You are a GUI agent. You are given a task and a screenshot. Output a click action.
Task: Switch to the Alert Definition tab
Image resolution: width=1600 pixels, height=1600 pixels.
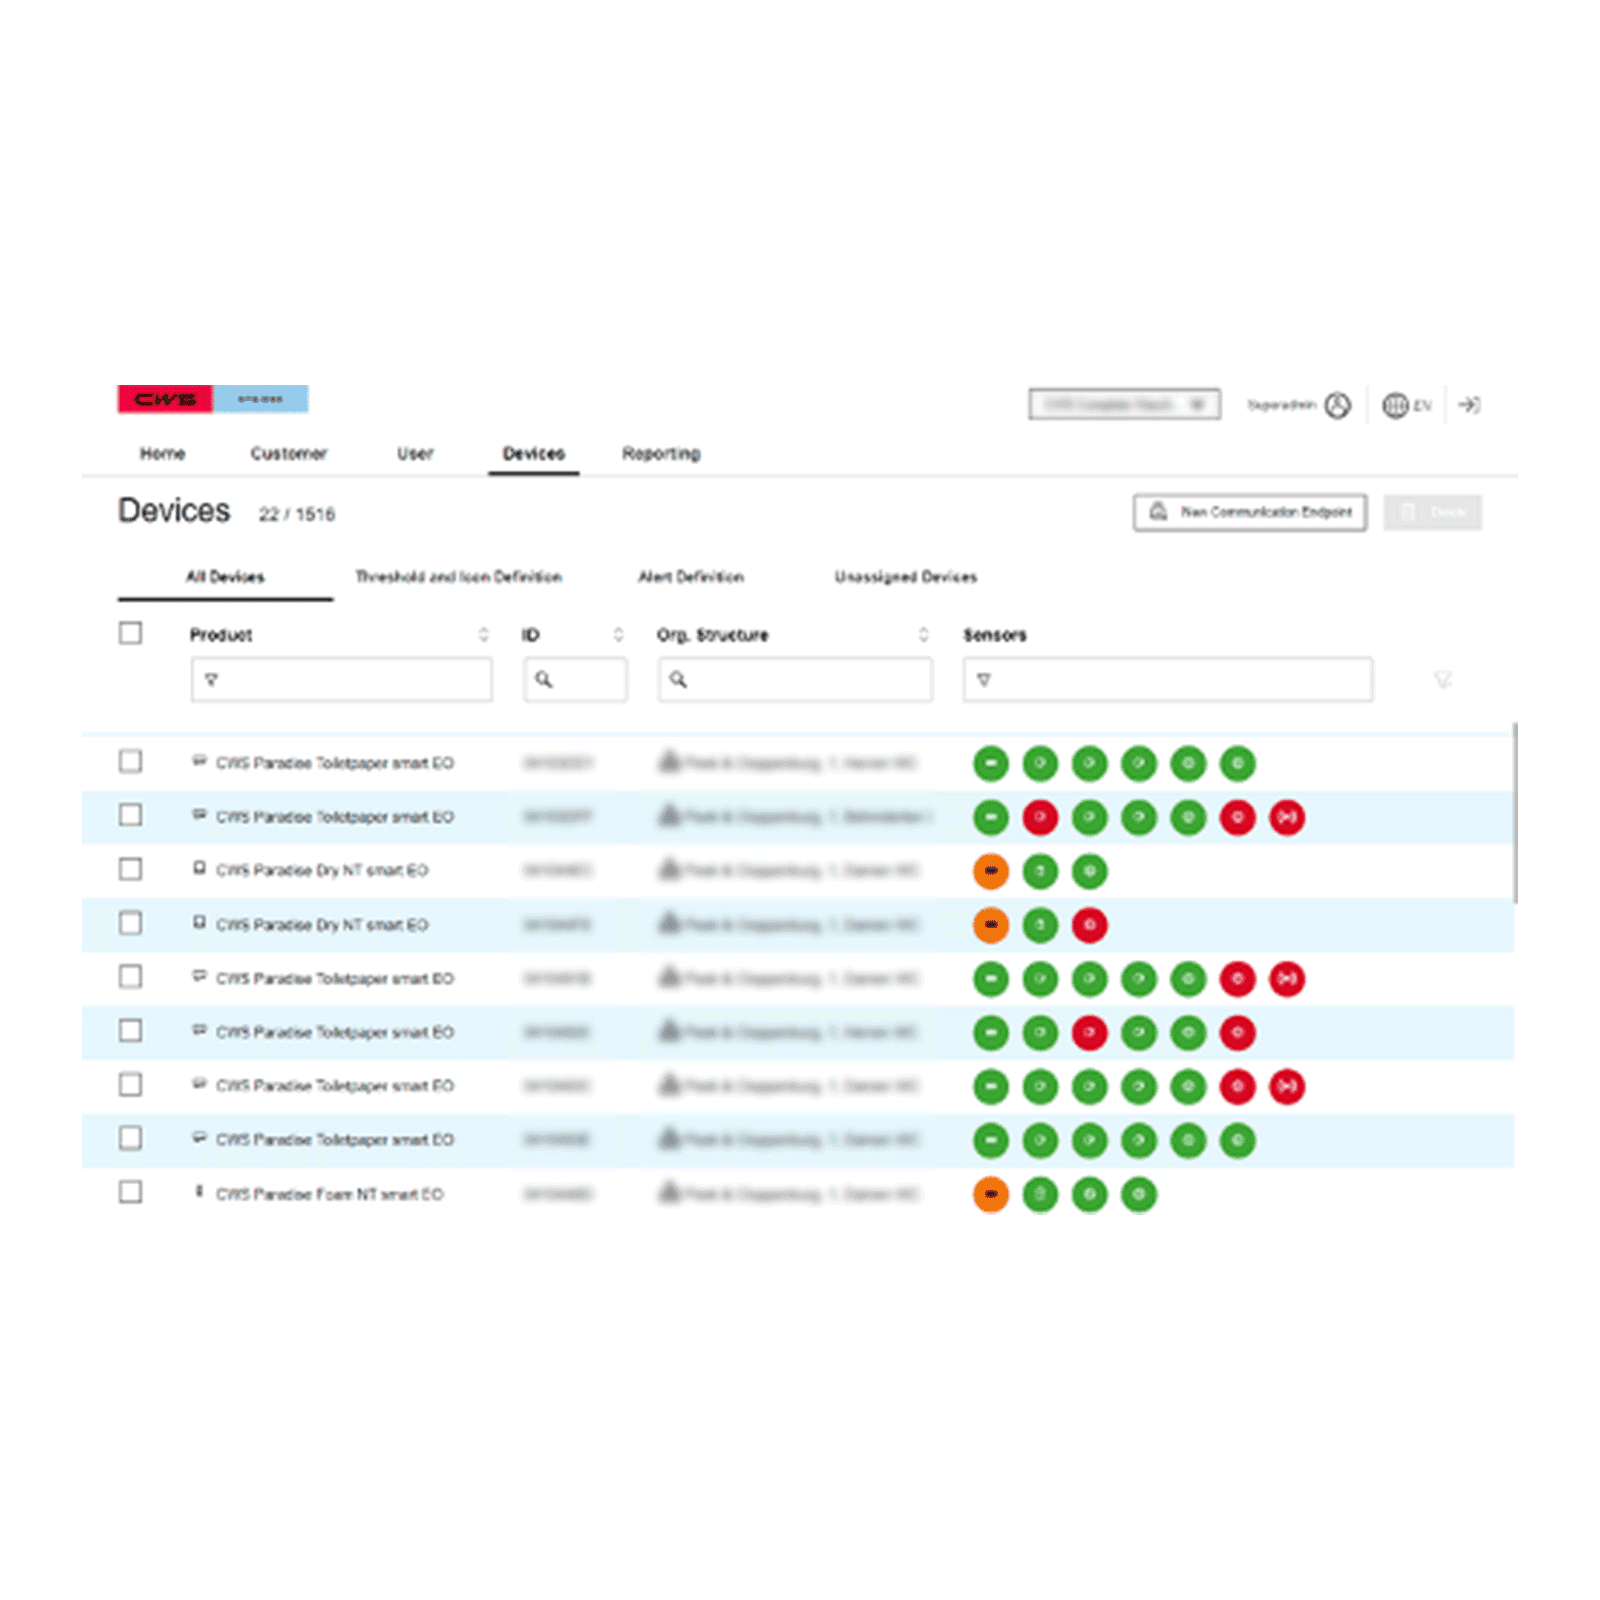click(x=691, y=577)
